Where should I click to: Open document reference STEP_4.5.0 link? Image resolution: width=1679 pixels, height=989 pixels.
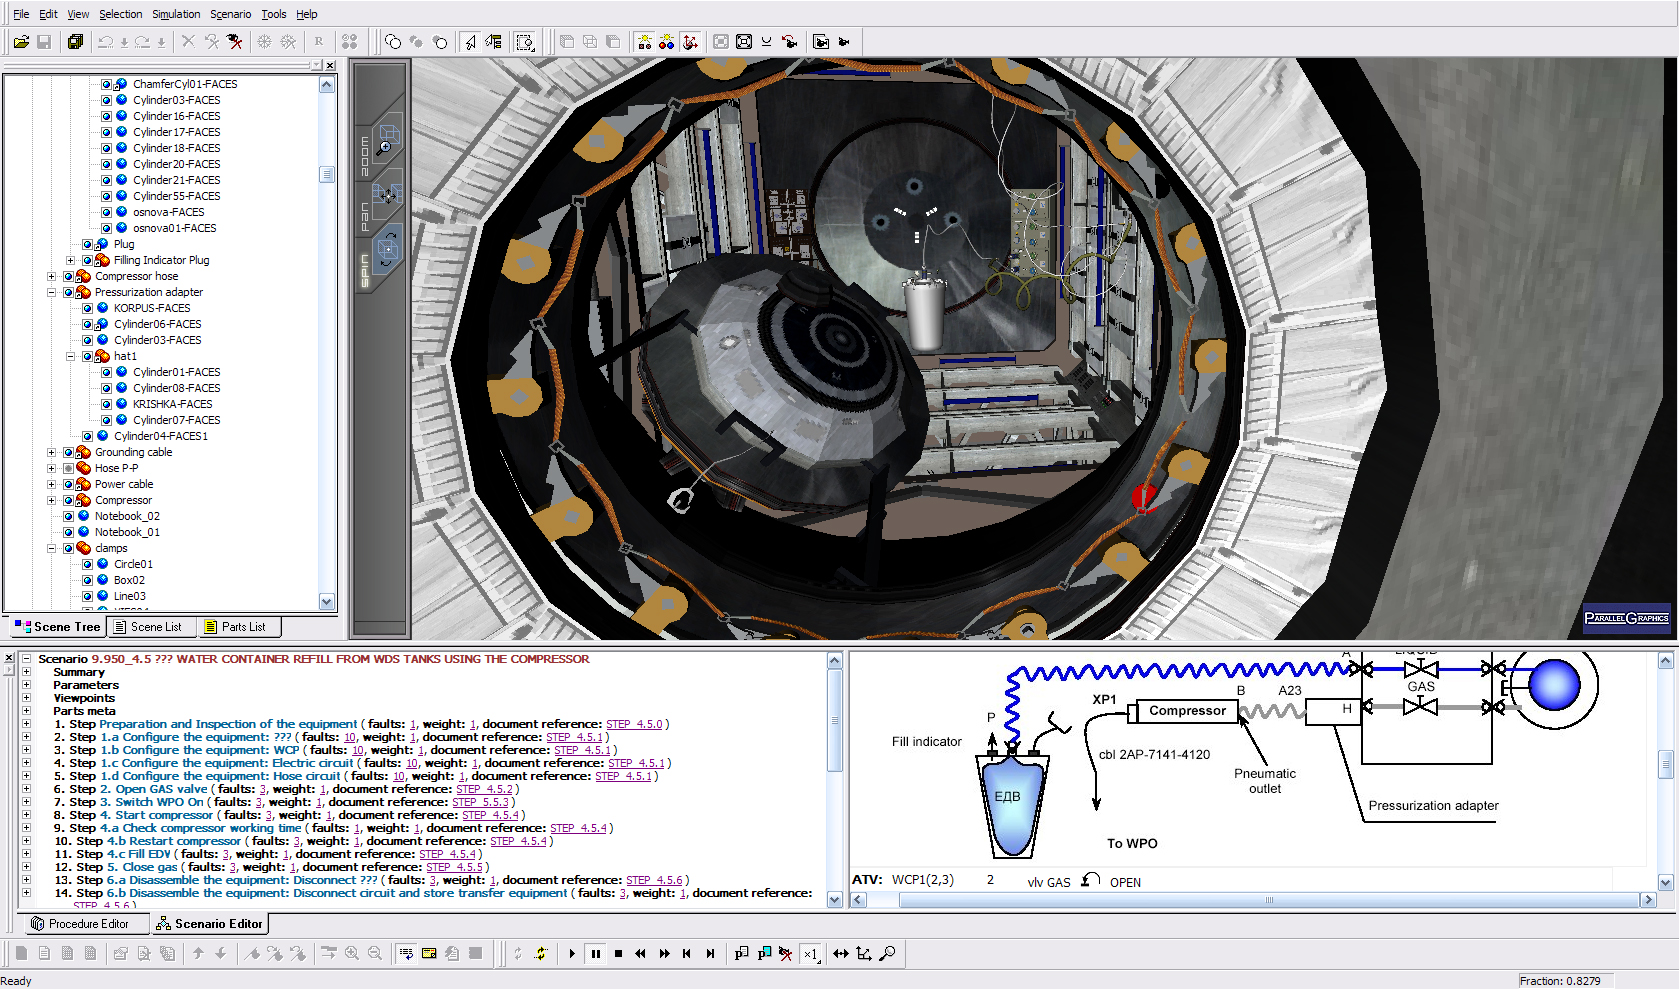[x=634, y=724]
